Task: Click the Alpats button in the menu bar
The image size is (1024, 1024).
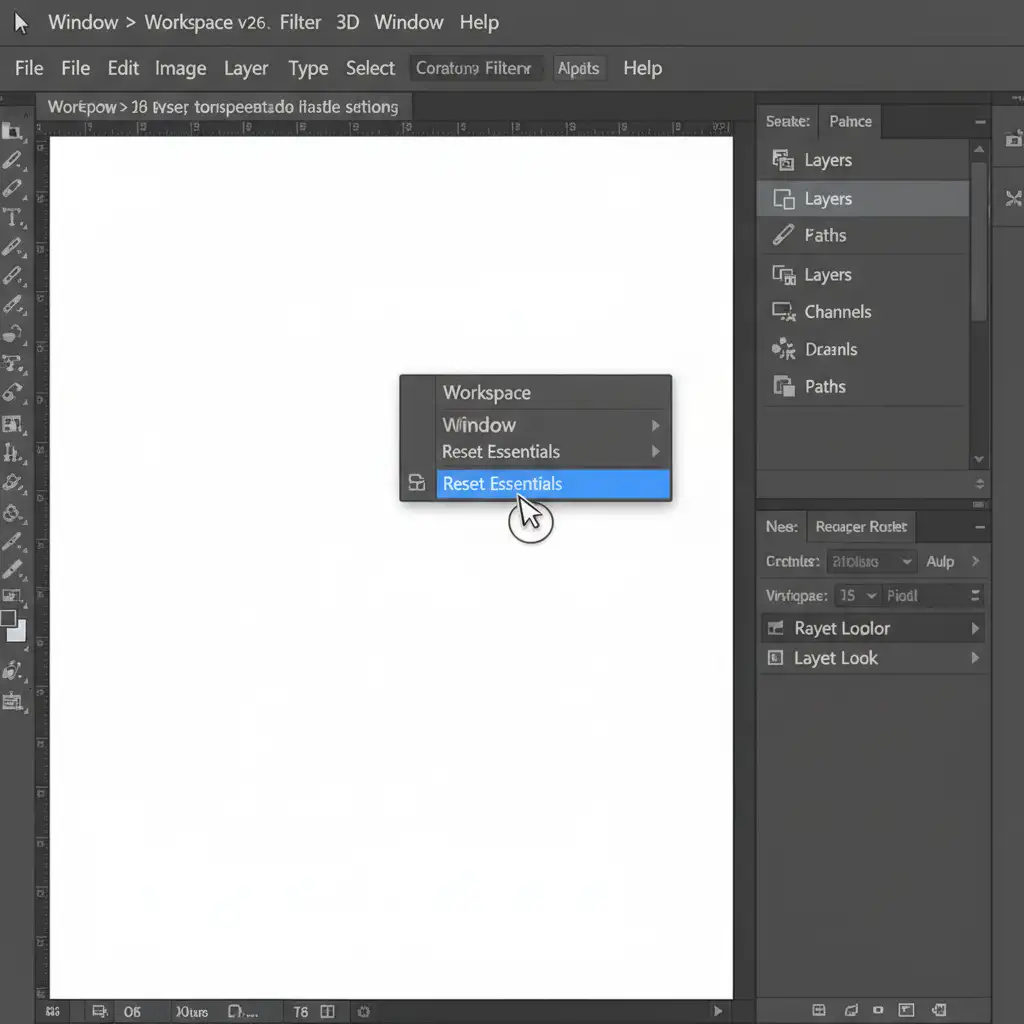Action: (578, 68)
